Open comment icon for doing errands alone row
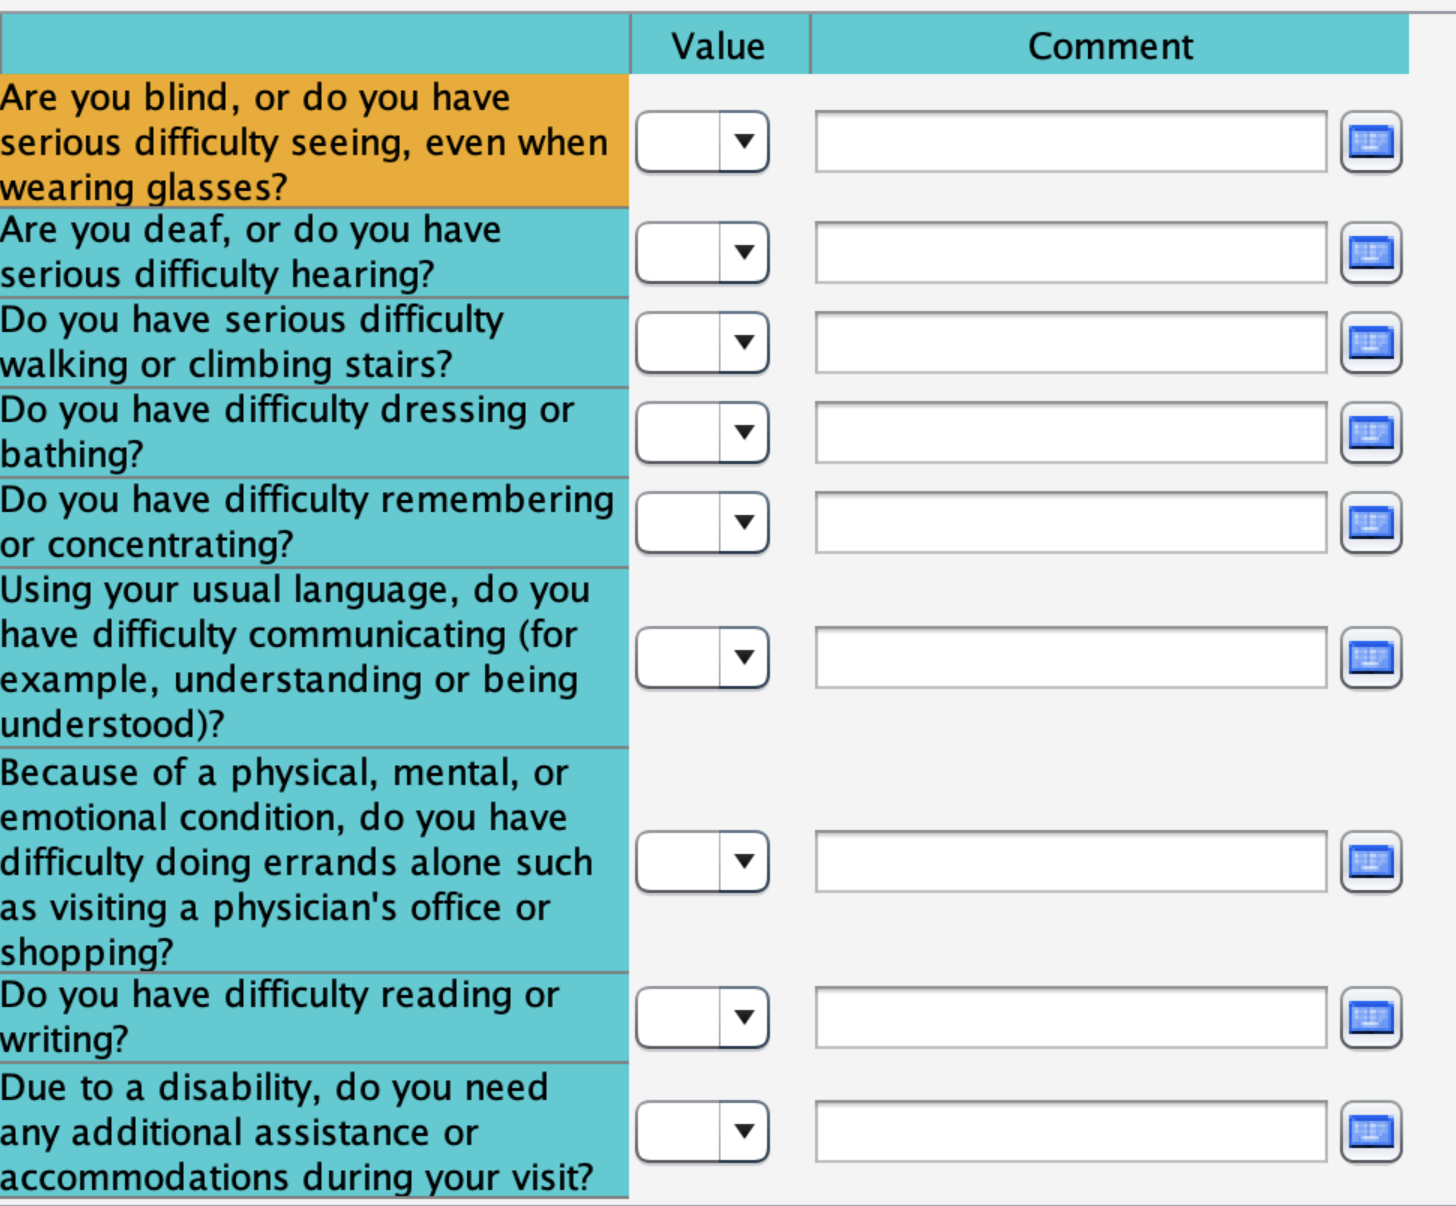The height and width of the screenshot is (1206, 1456). coord(1371,861)
